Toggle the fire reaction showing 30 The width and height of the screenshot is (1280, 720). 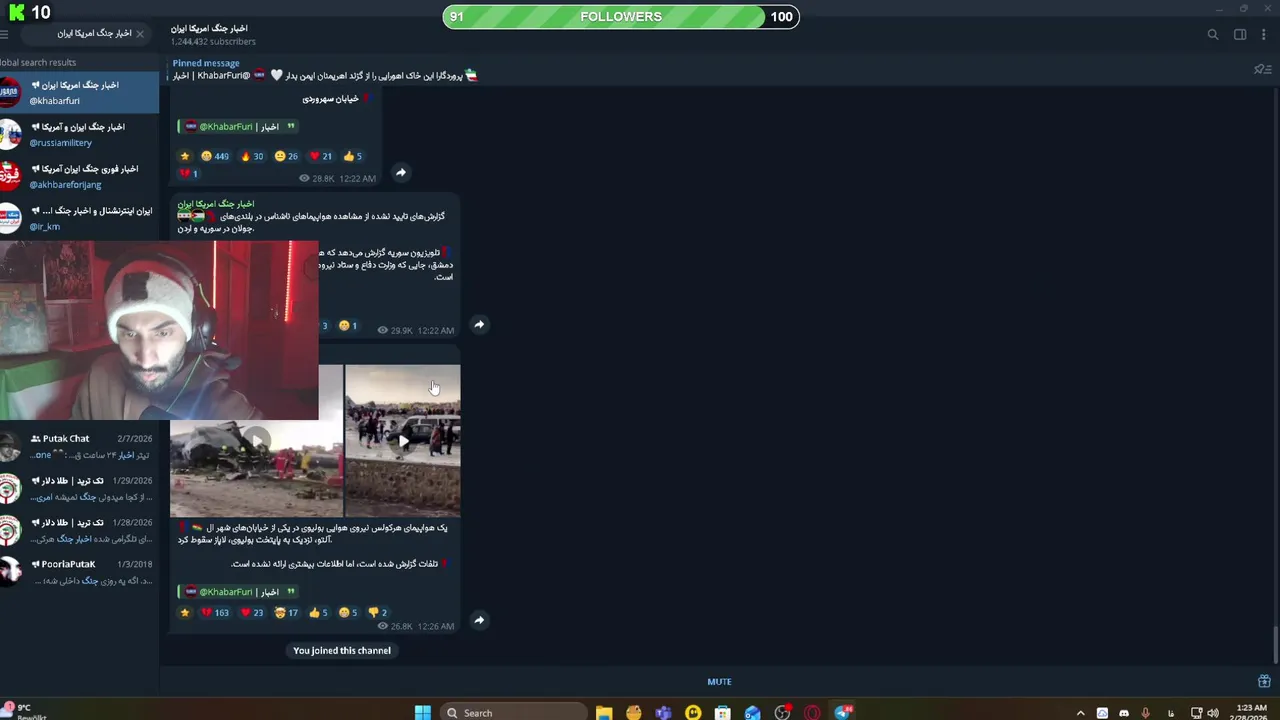[x=252, y=156]
